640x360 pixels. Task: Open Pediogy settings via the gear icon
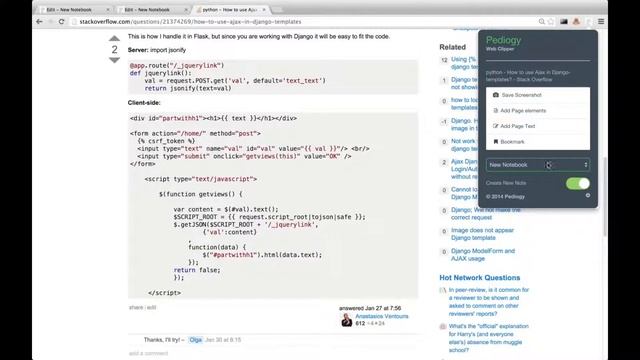pyautogui.click(x=588, y=196)
